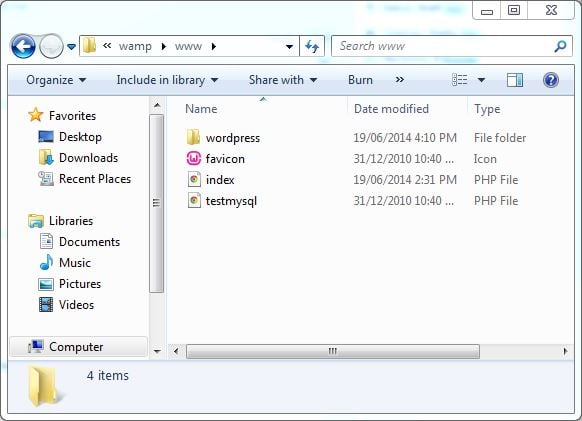Viewport: 582px width, 421px height.
Task: Open Desktop from Favorites
Action: click(x=80, y=137)
